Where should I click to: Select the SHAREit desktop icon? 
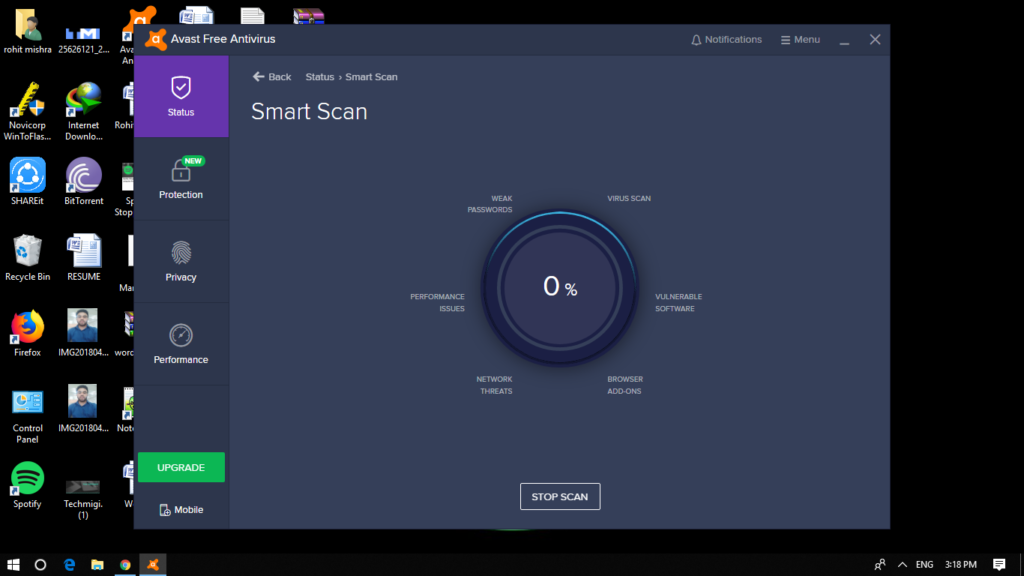[27, 182]
